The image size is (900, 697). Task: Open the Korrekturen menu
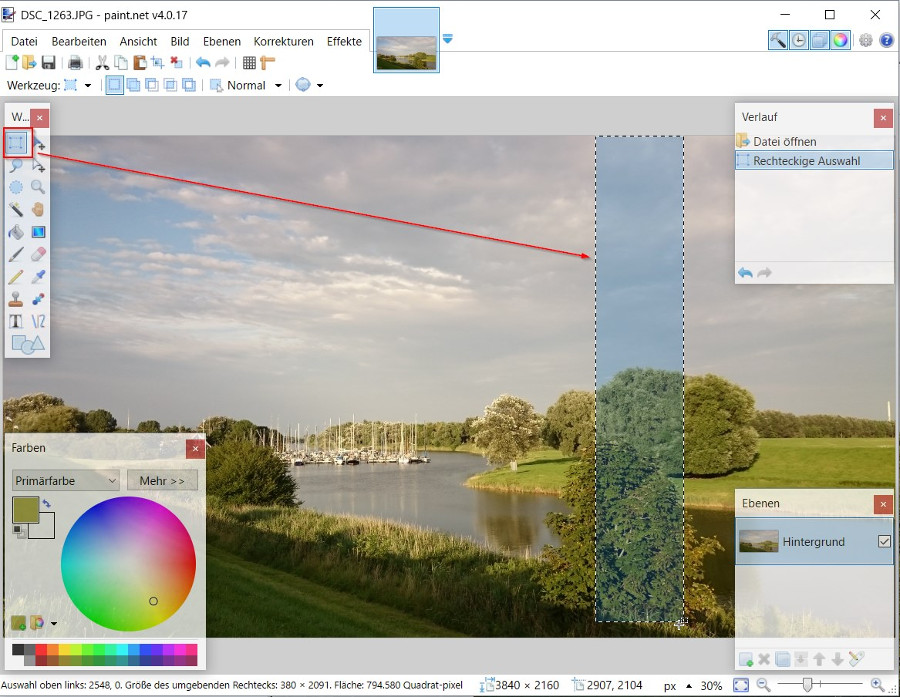pyautogui.click(x=283, y=42)
